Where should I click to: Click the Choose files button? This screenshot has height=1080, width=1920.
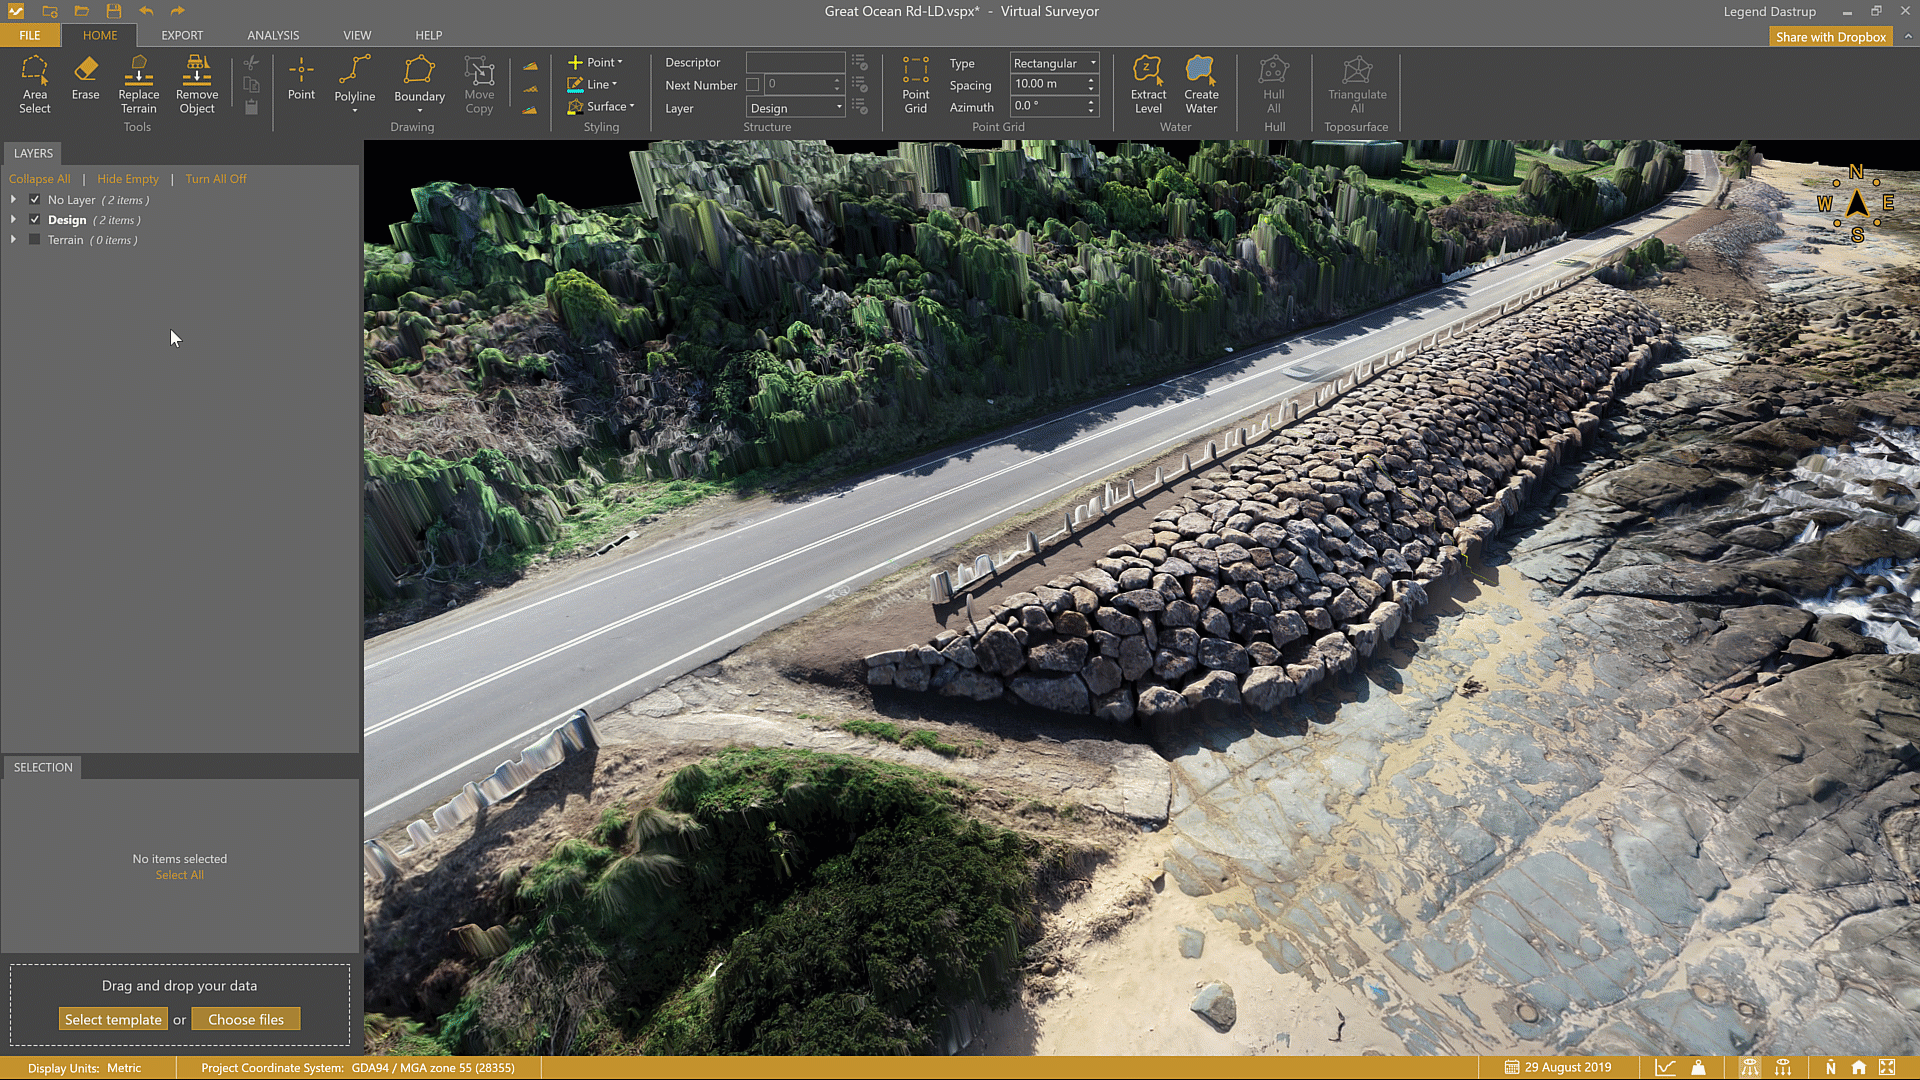pyautogui.click(x=246, y=1020)
